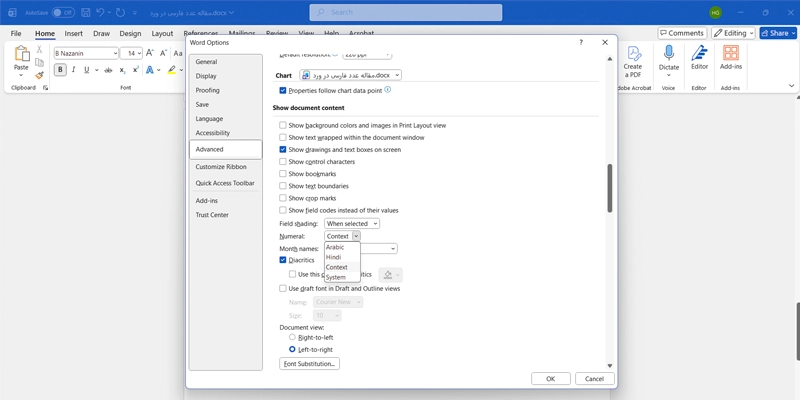Image resolution: width=800 pixels, height=400 pixels.
Task: Click the Paste icon in Clipboard group
Action: (21, 57)
